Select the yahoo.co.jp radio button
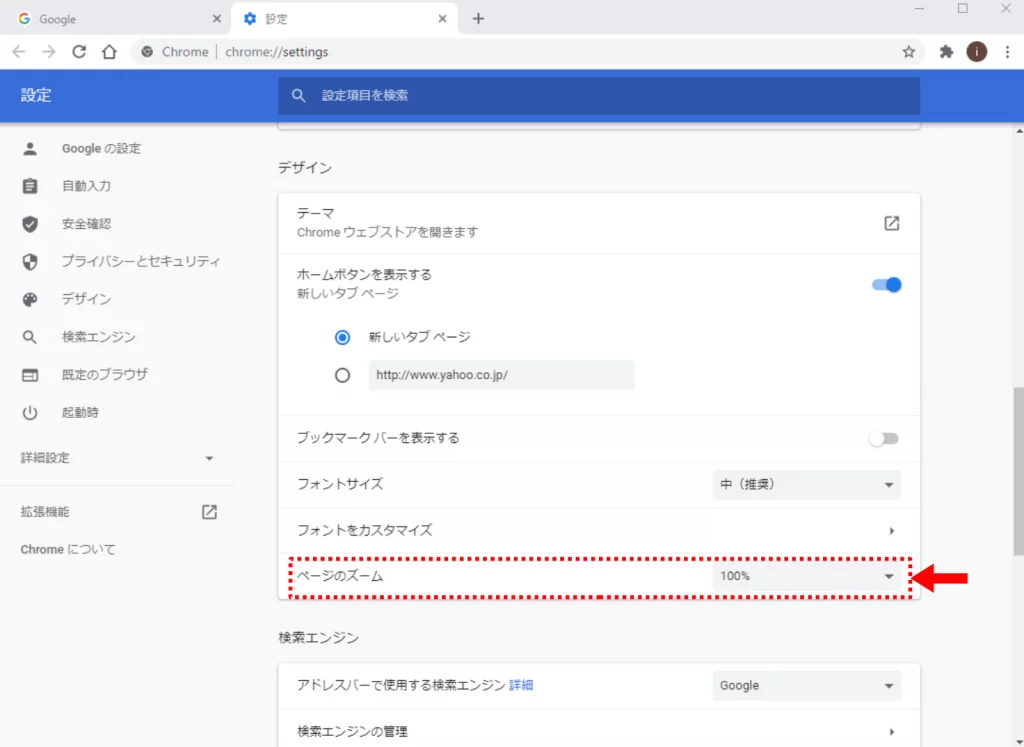 coord(343,376)
